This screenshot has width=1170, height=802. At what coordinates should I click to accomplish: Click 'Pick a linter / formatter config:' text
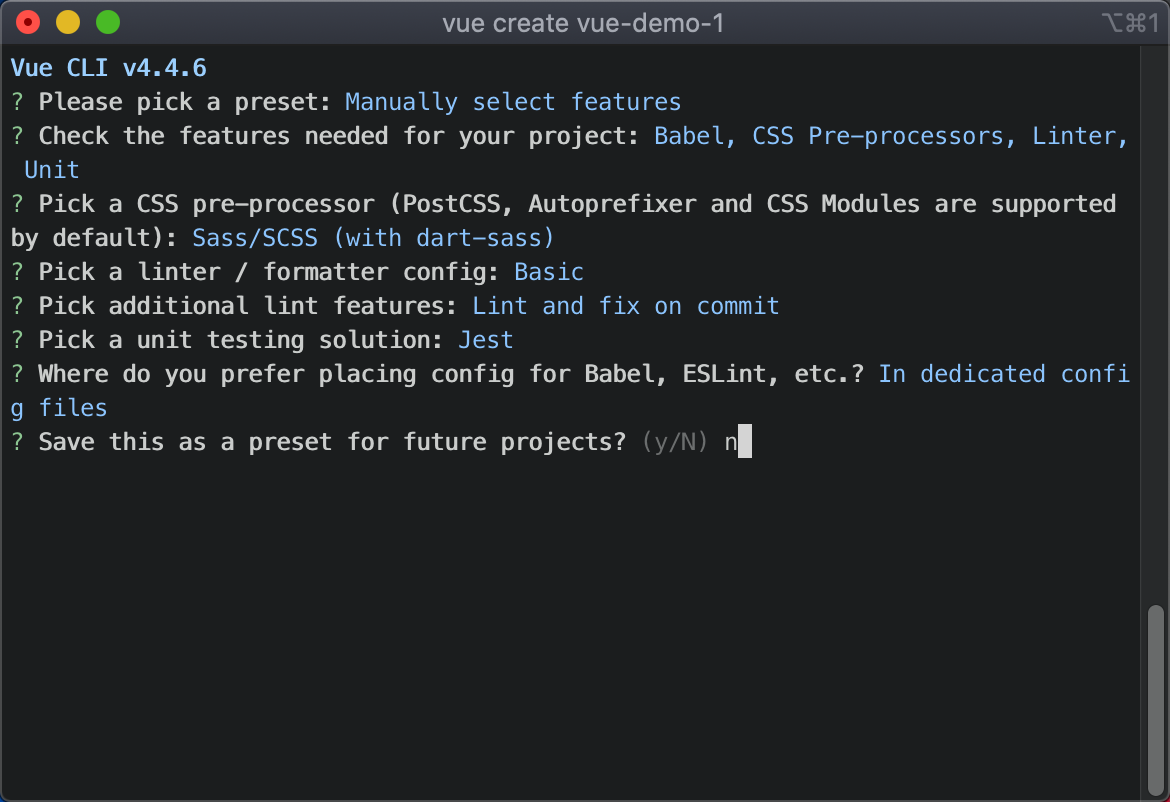point(269,272)
